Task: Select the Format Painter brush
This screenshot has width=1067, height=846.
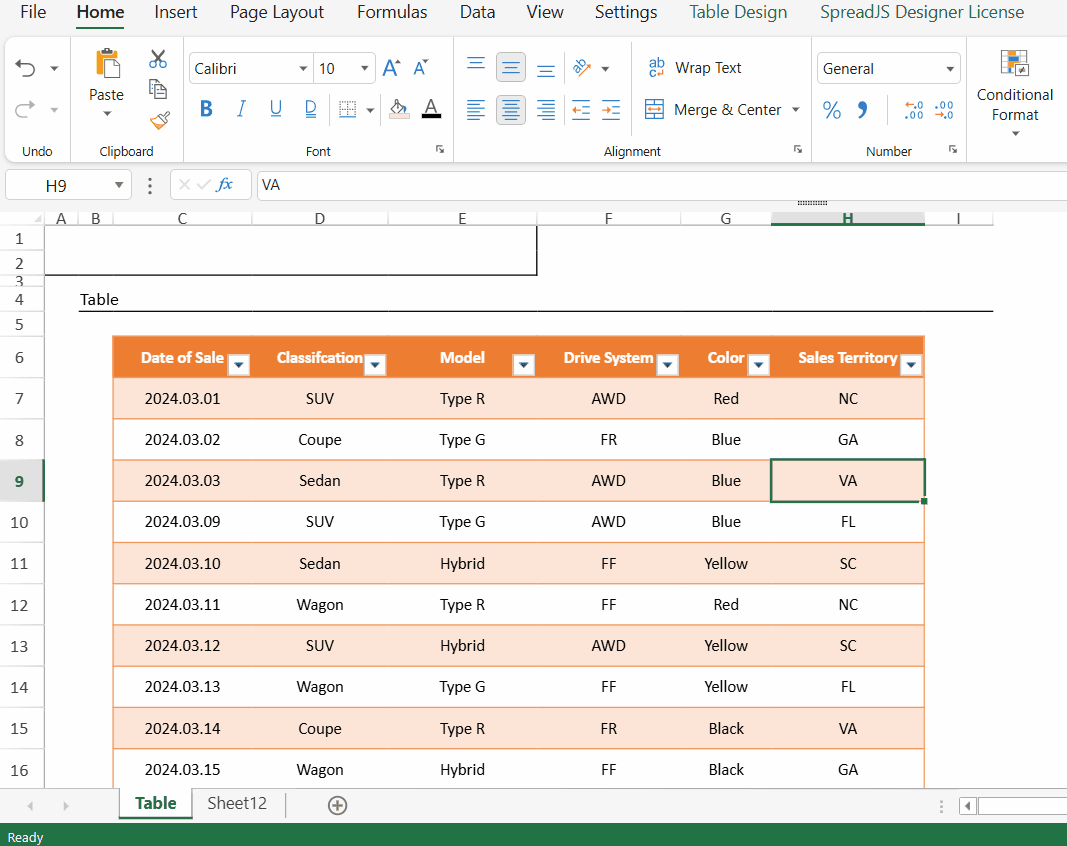Action: click(159, 120)
